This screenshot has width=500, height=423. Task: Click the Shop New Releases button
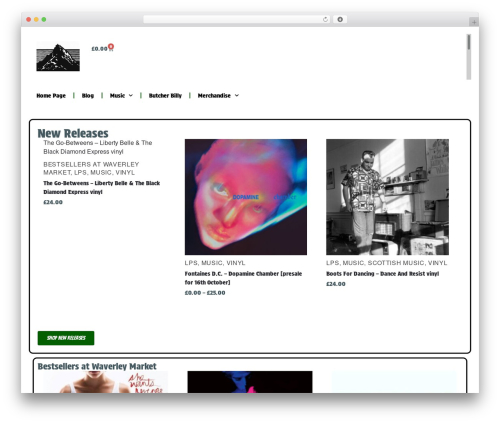66,338
